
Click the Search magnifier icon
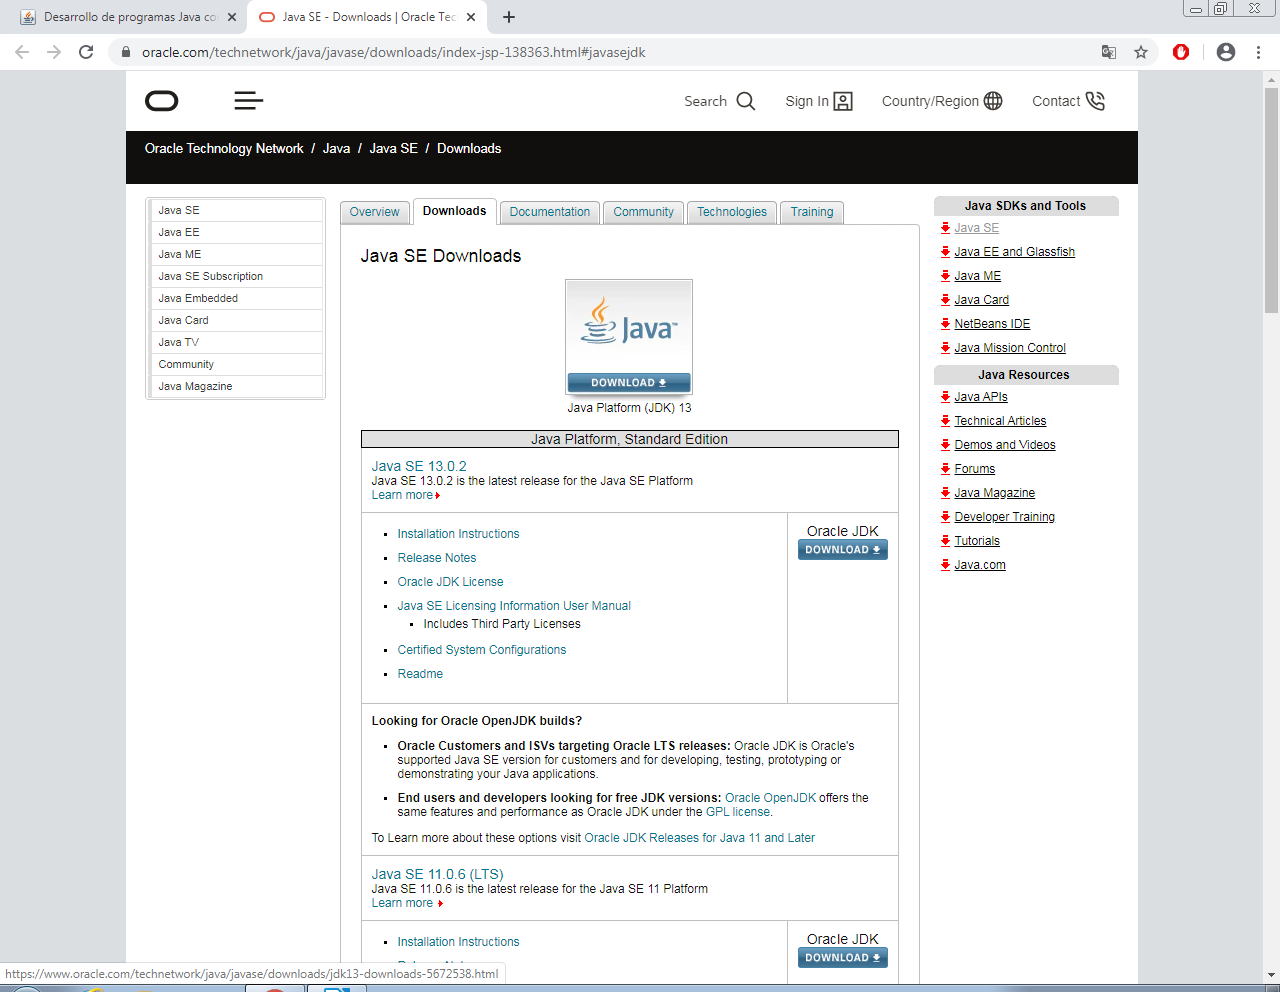click(x=746, y=101)
